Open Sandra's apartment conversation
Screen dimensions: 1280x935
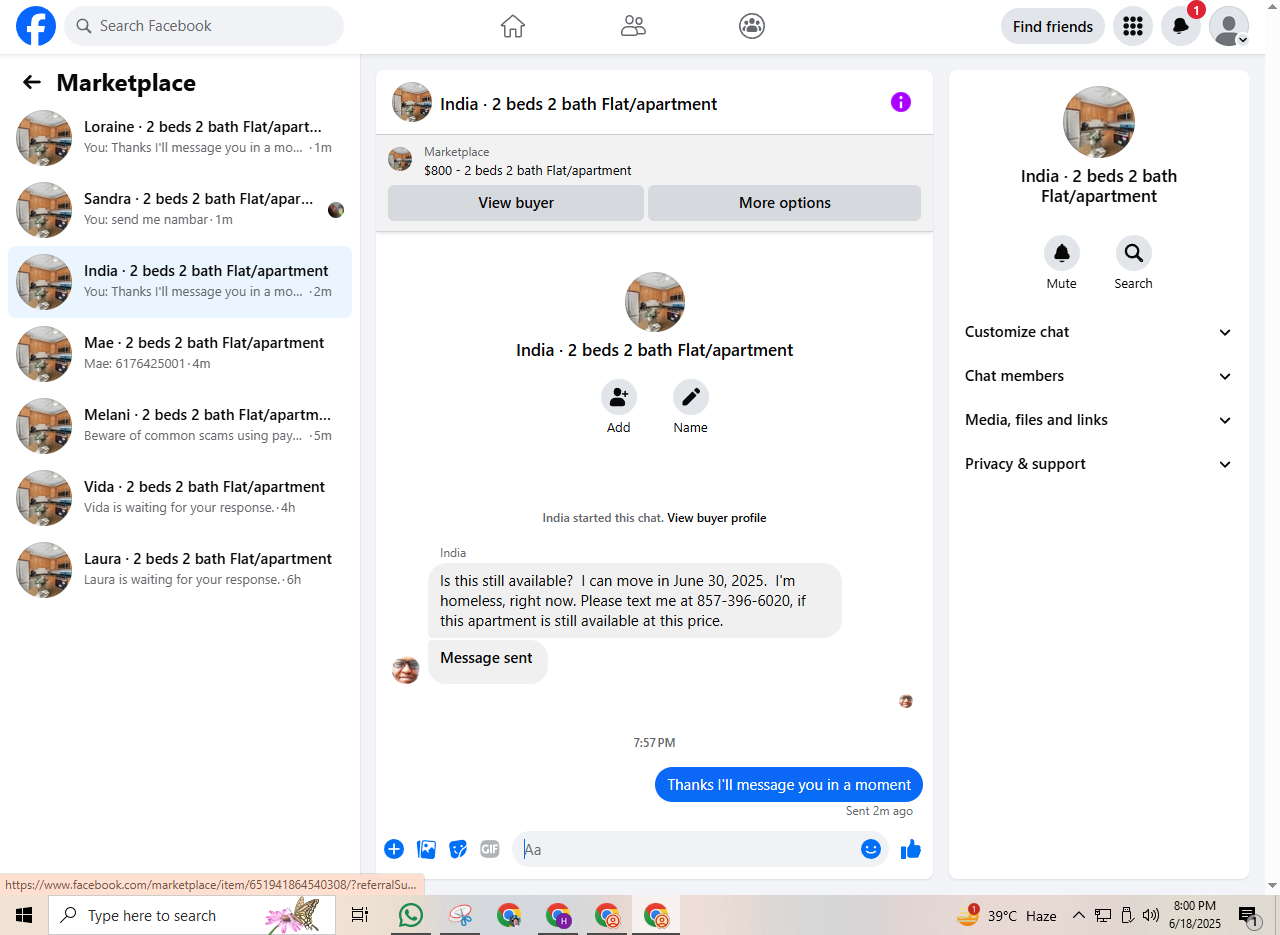tap(180, 210)
